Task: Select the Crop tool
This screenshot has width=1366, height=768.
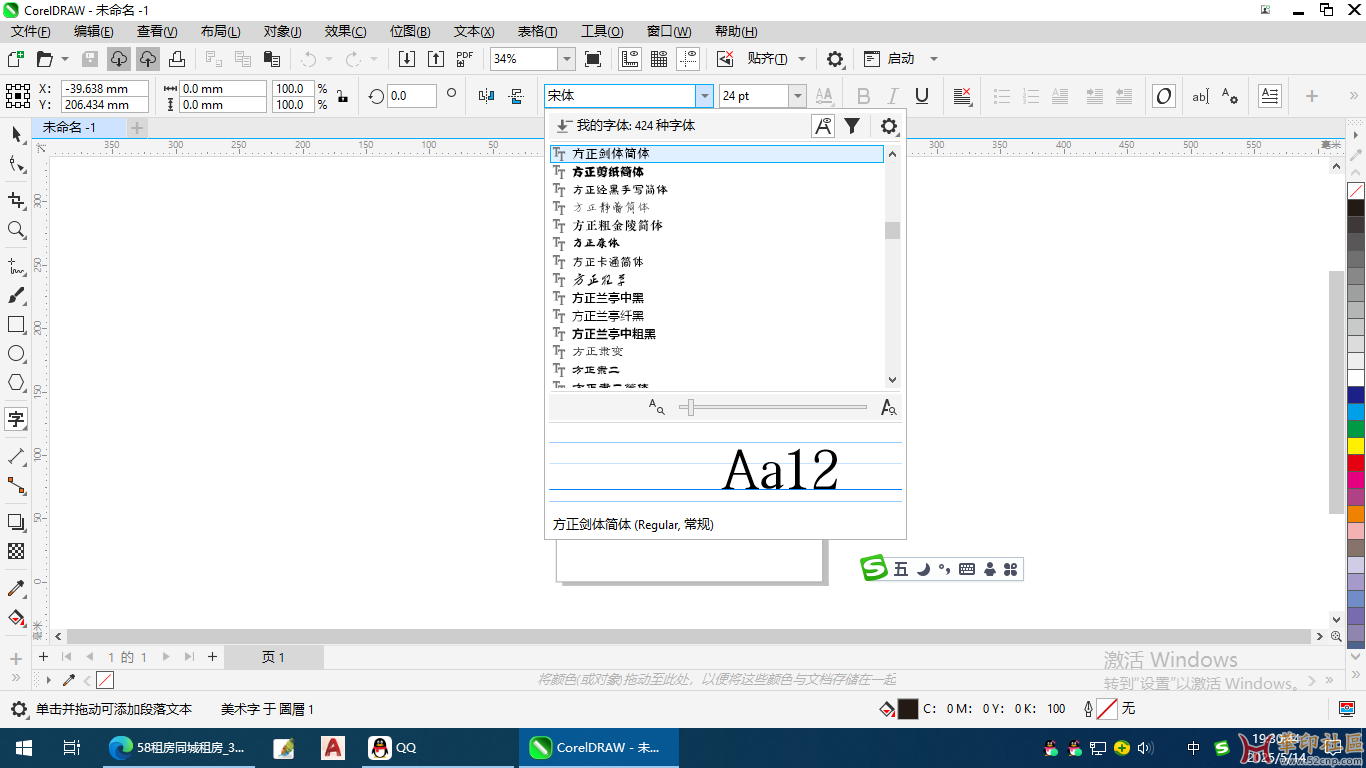Action: 16,201
